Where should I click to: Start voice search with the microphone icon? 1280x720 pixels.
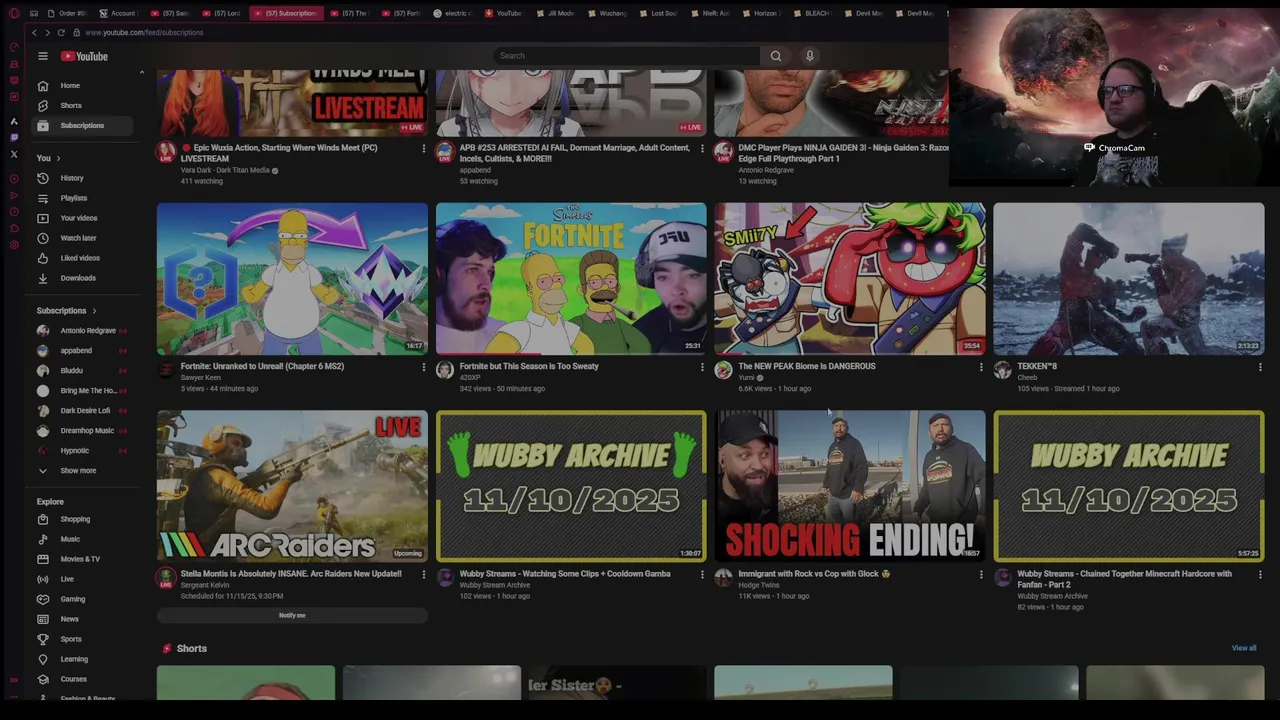(810, 56)
